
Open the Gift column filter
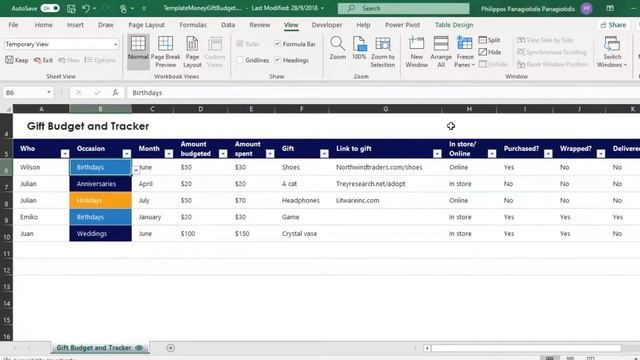(324, 153)
